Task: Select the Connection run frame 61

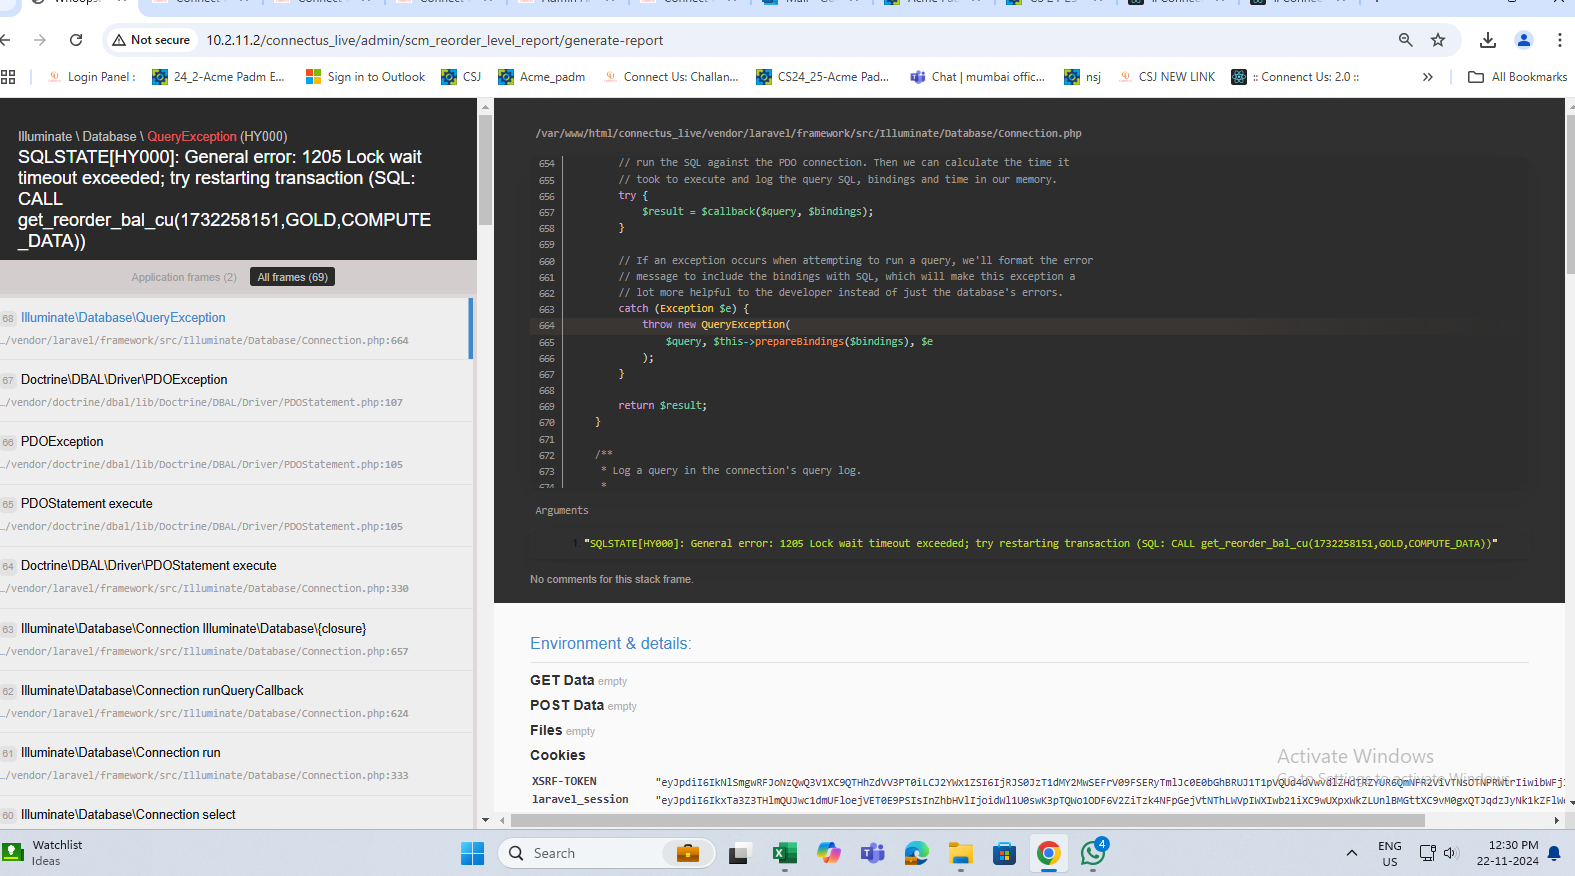Action: point(236,763)
